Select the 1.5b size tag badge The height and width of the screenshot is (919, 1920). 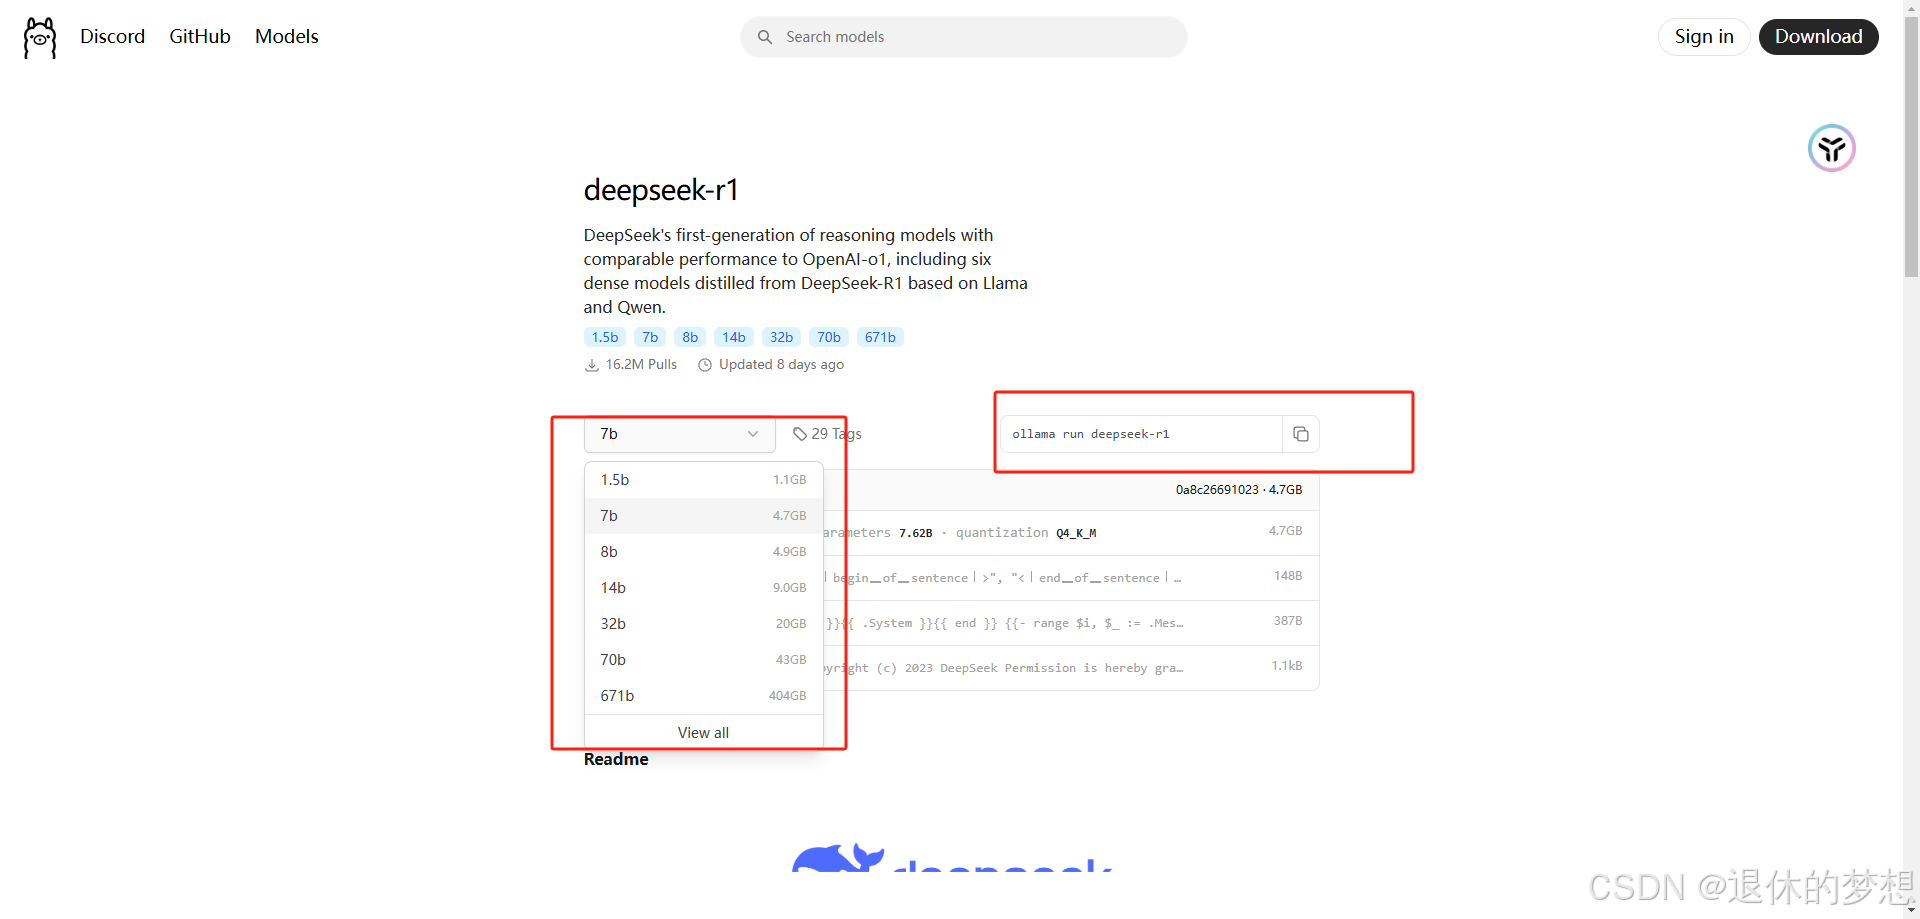point(605,337)
